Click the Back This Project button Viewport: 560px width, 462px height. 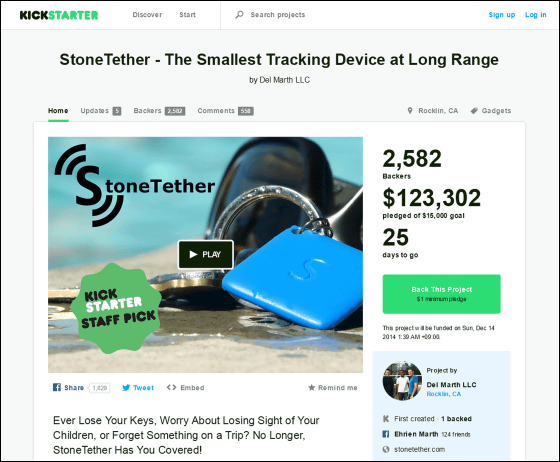(441, 294)
